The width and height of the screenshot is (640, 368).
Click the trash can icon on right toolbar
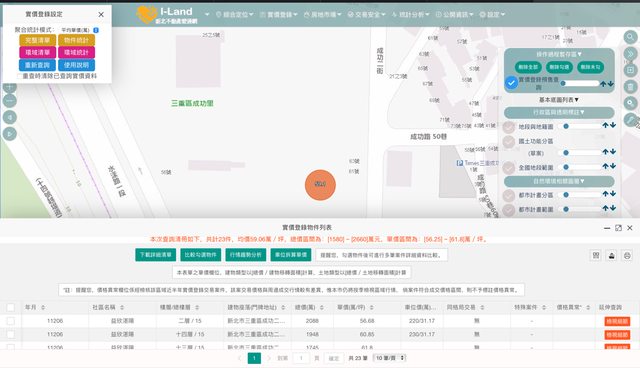(630, 86)
